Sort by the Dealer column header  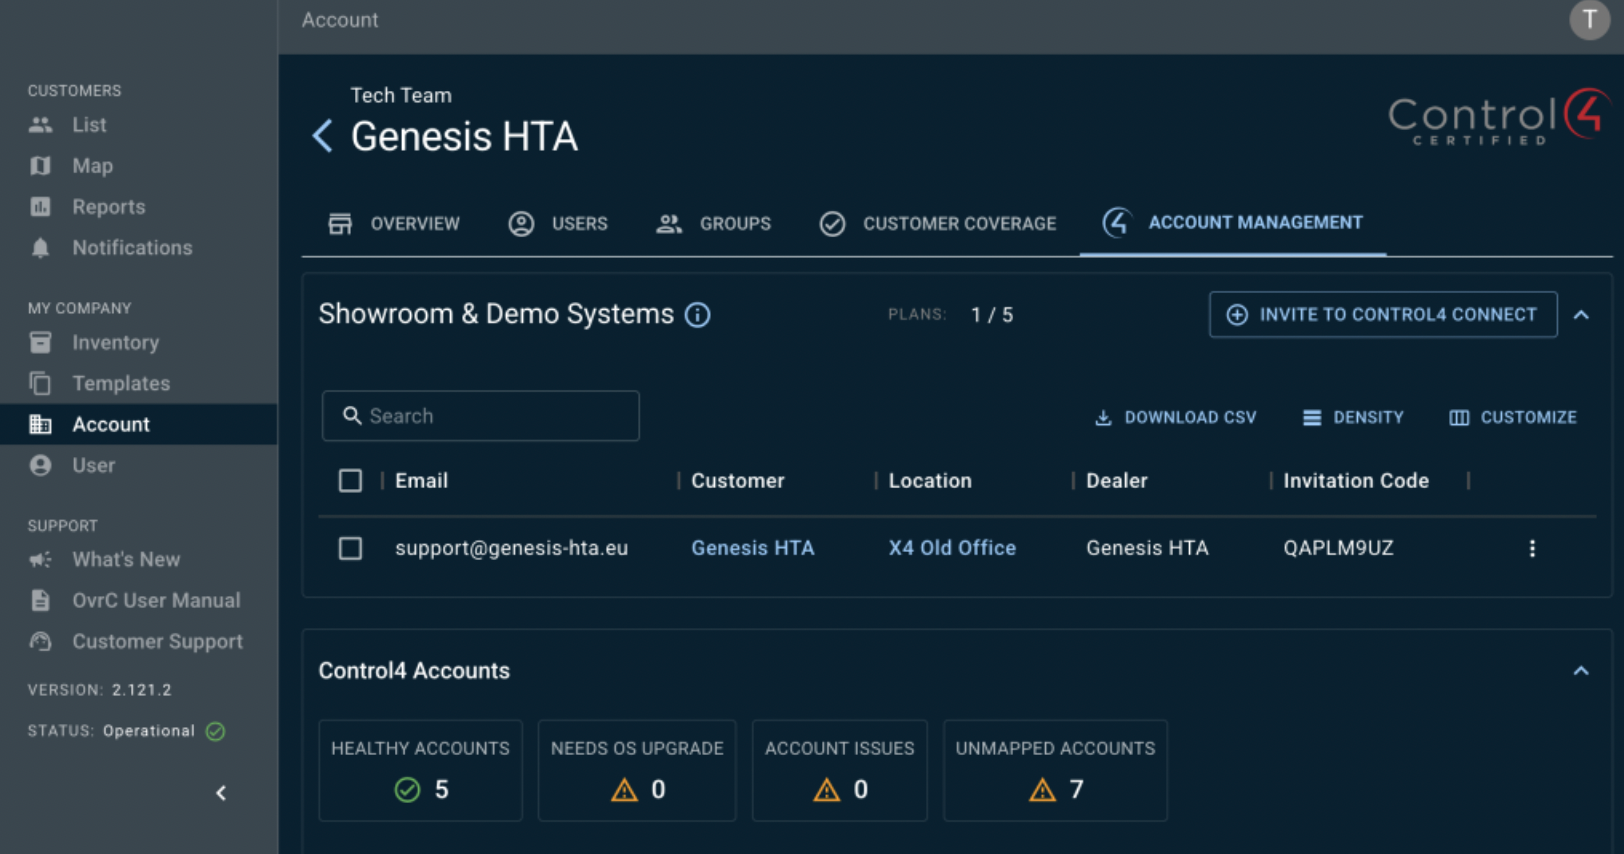[x=1116, y=481]
